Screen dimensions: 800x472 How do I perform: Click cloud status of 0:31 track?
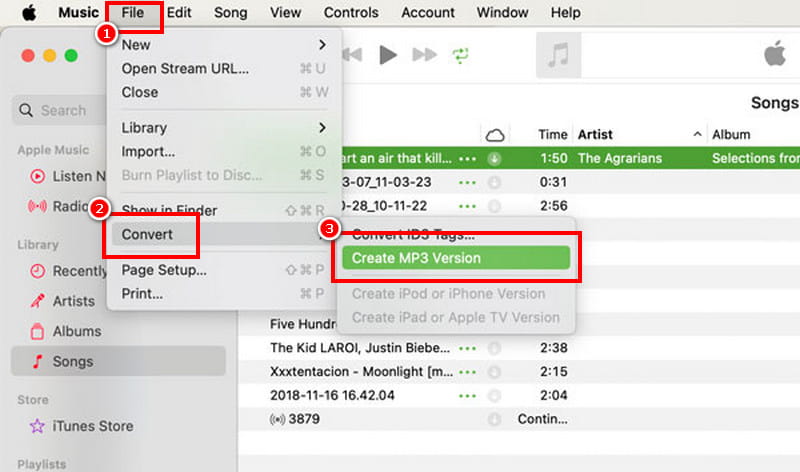tap(494, 182)
